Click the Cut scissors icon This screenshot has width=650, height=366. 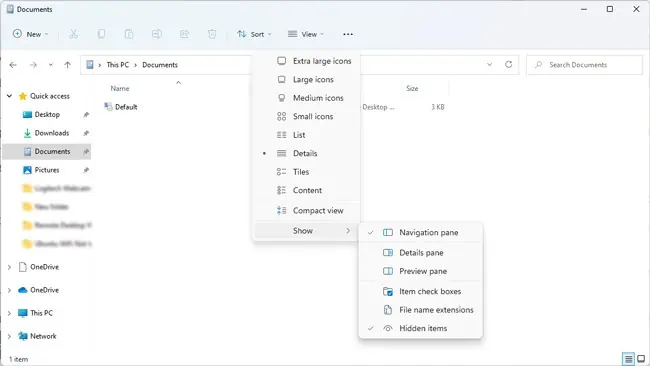point(73,34)
